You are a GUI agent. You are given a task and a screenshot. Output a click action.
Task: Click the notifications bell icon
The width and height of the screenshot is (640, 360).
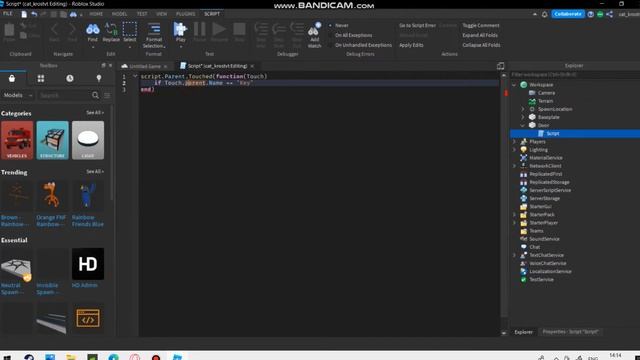coord(544,14)
